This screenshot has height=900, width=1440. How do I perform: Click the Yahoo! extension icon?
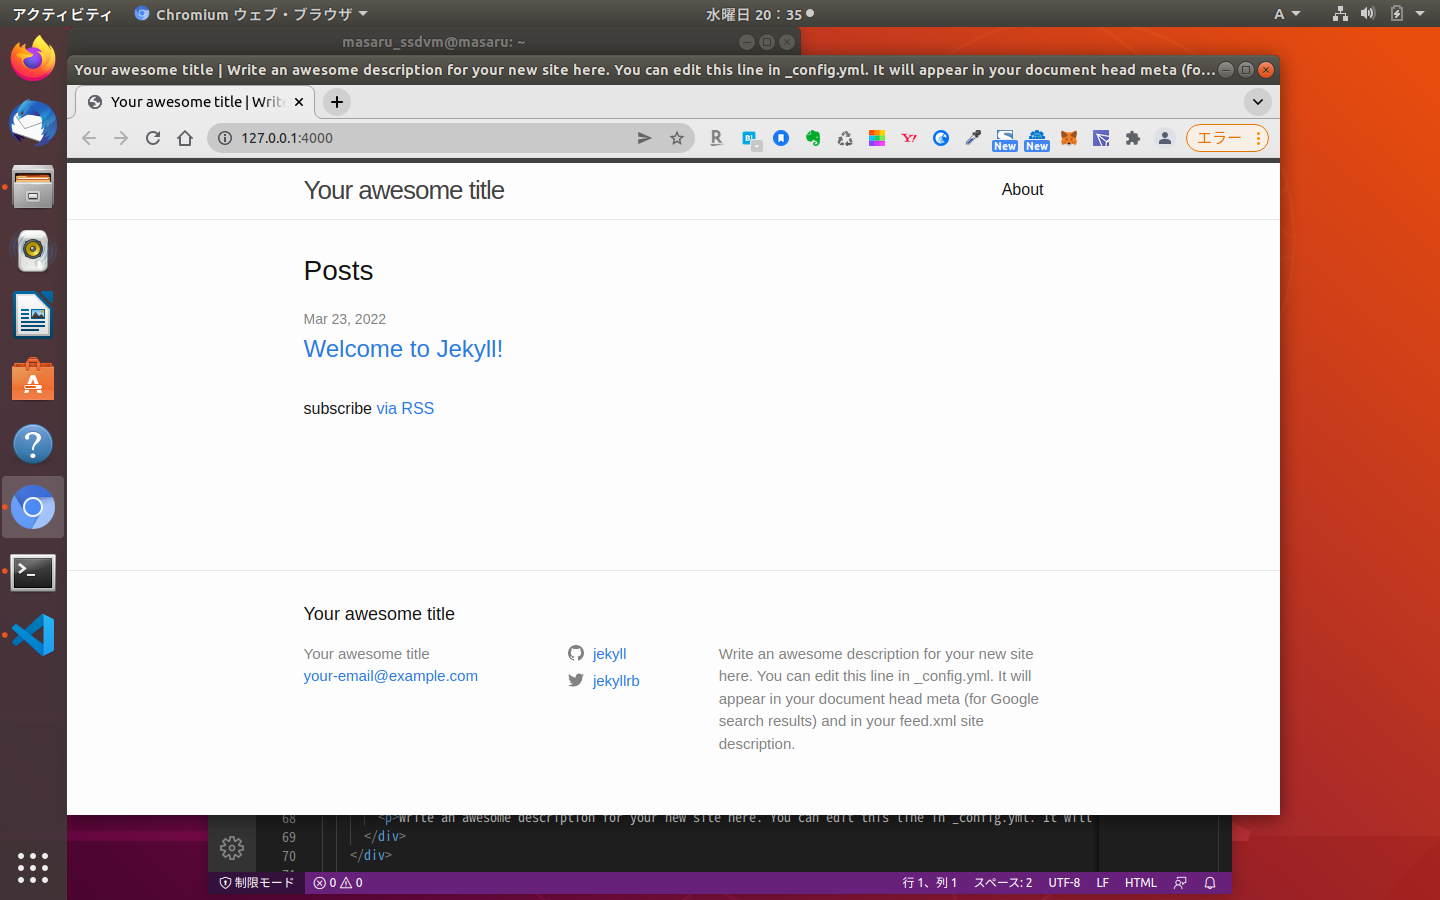point(908,138)
